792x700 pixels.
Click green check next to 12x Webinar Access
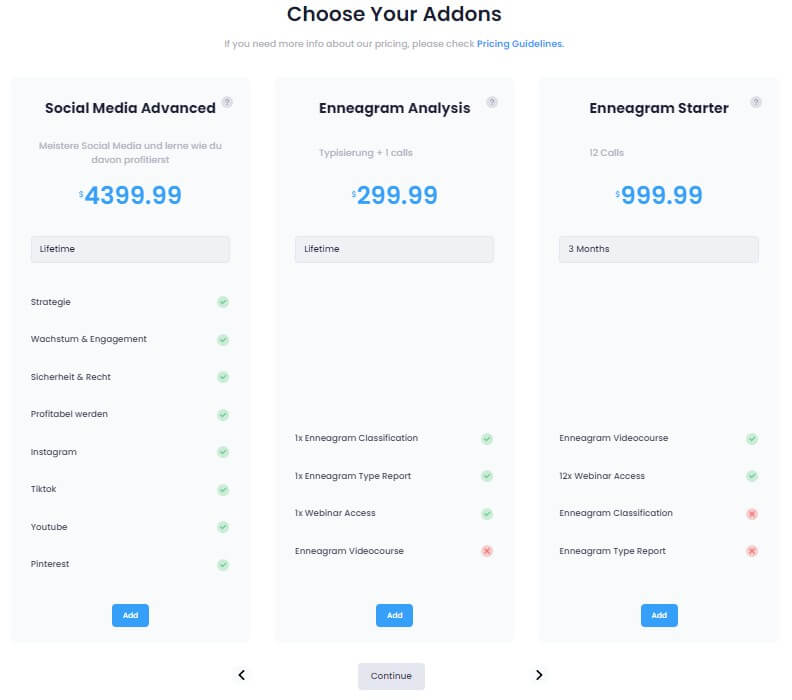point(751,476)
